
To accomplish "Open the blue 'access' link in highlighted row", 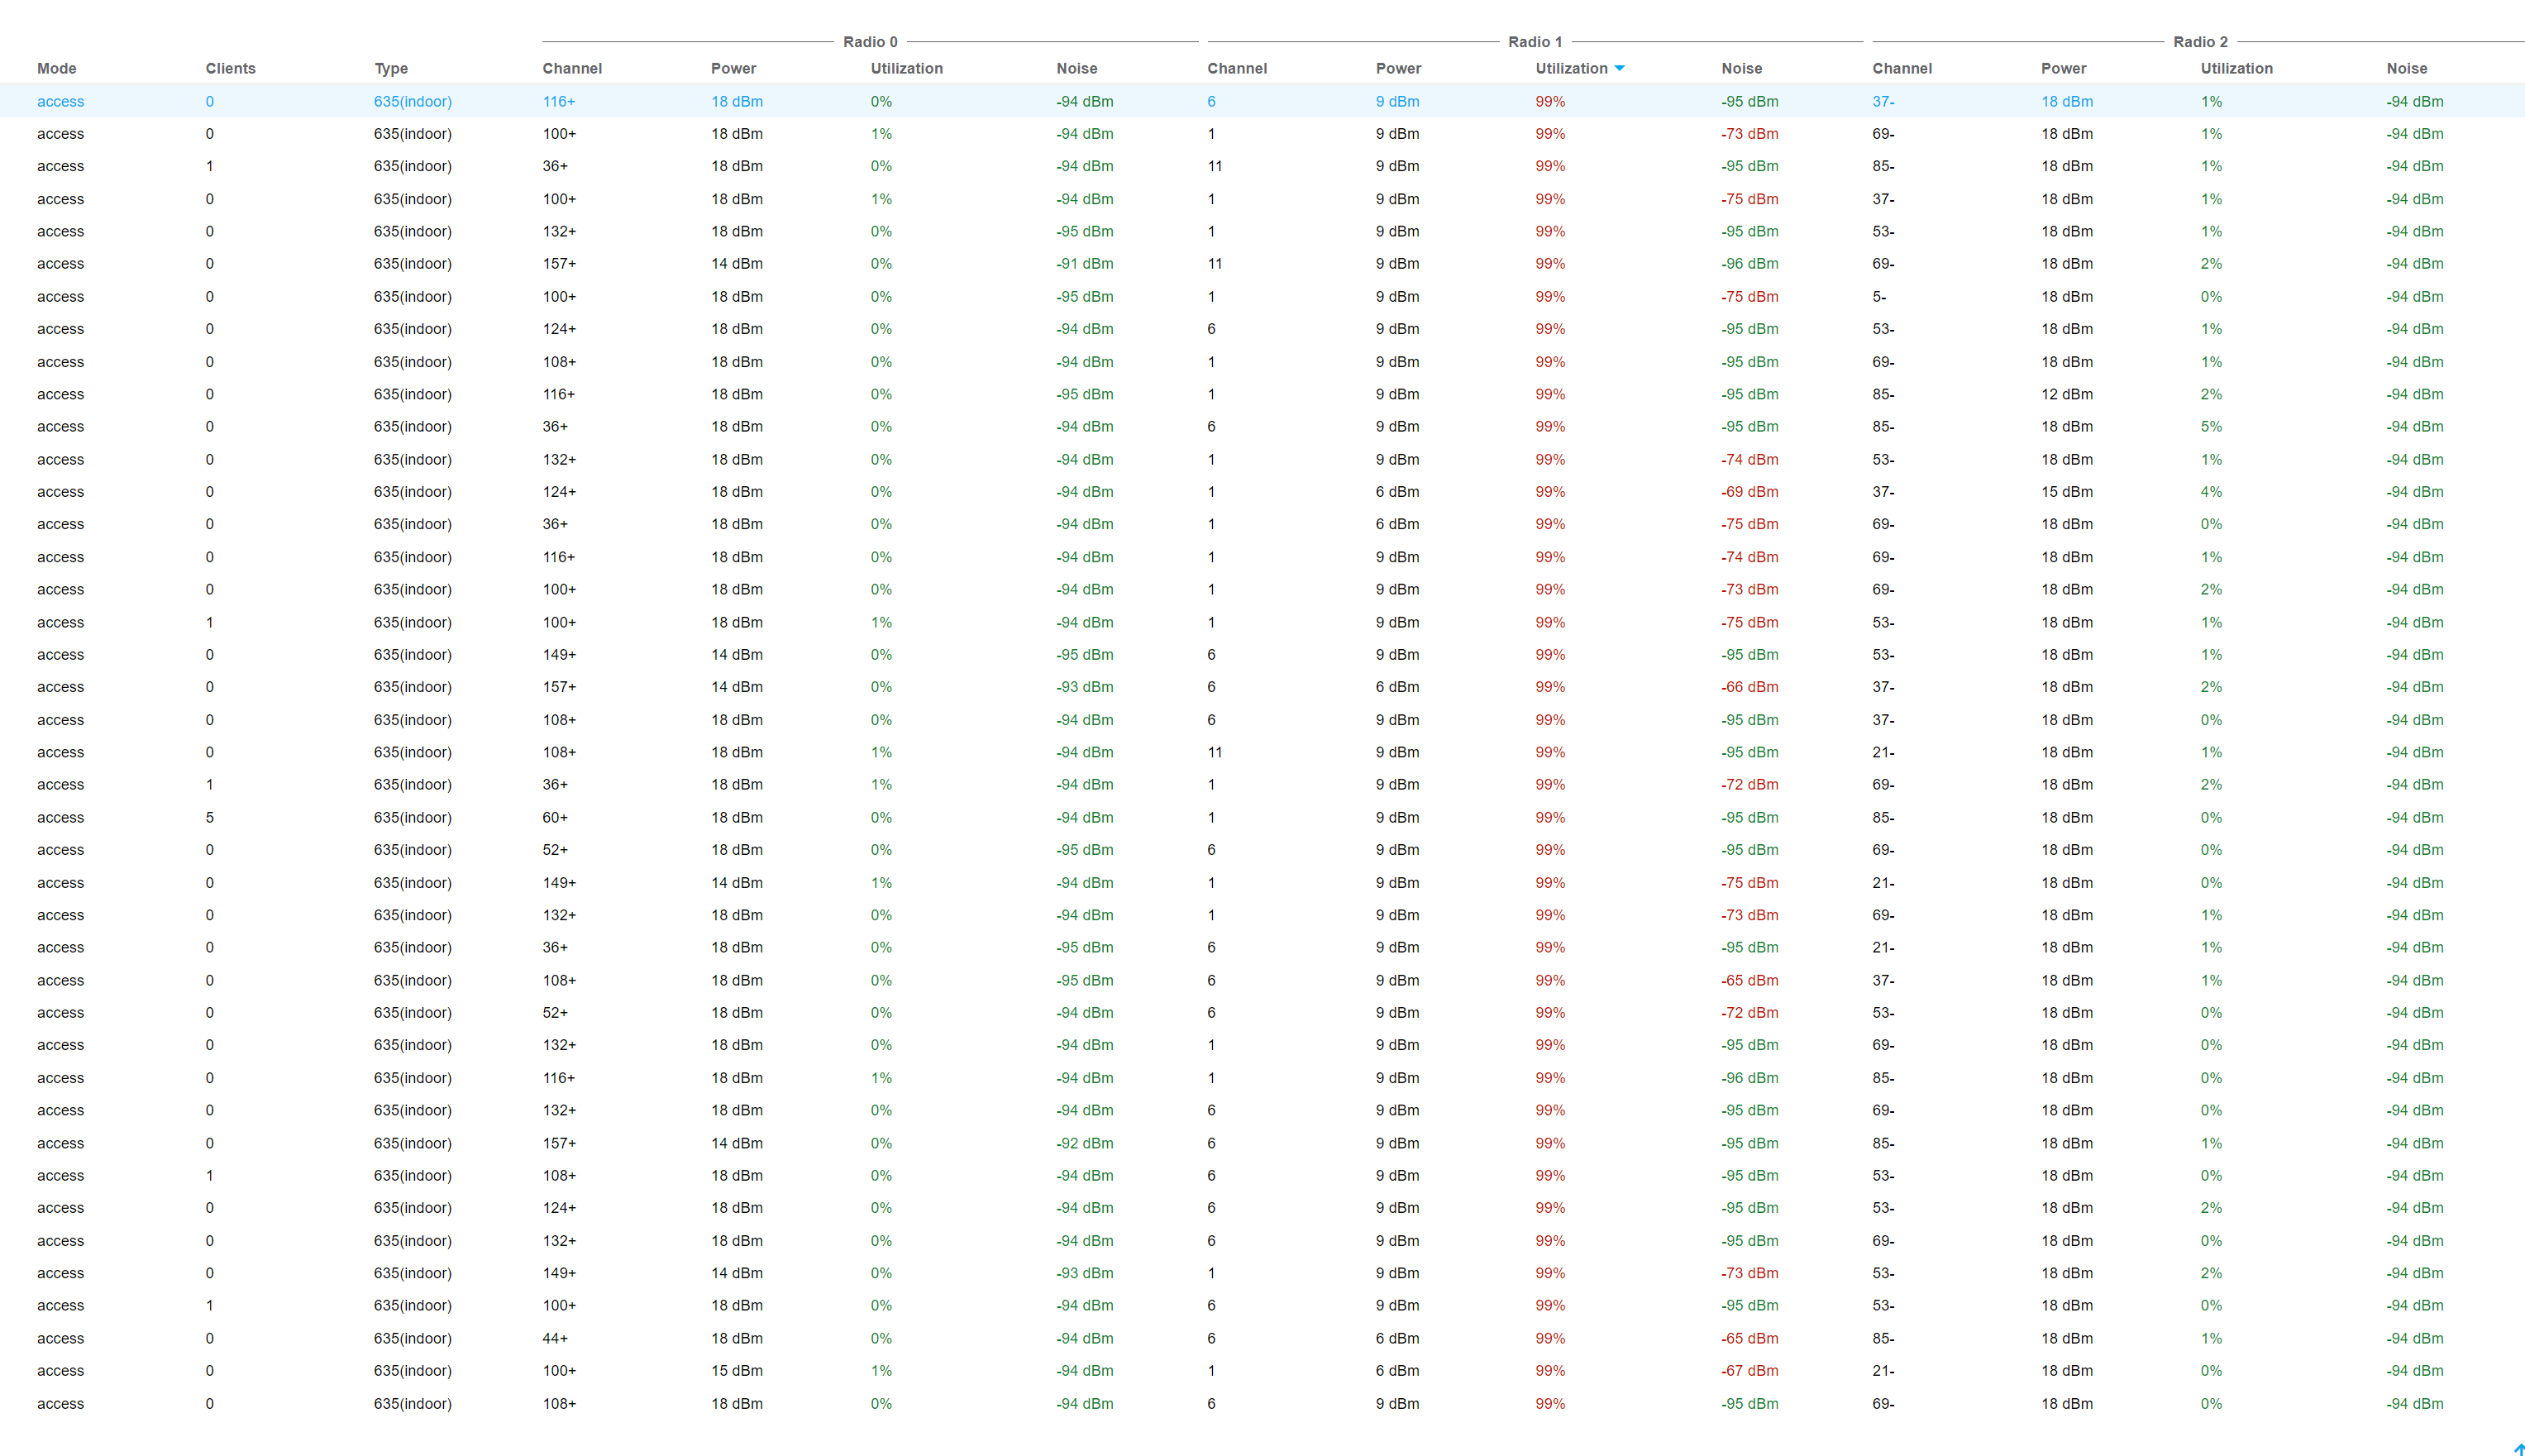I will 60,101.
